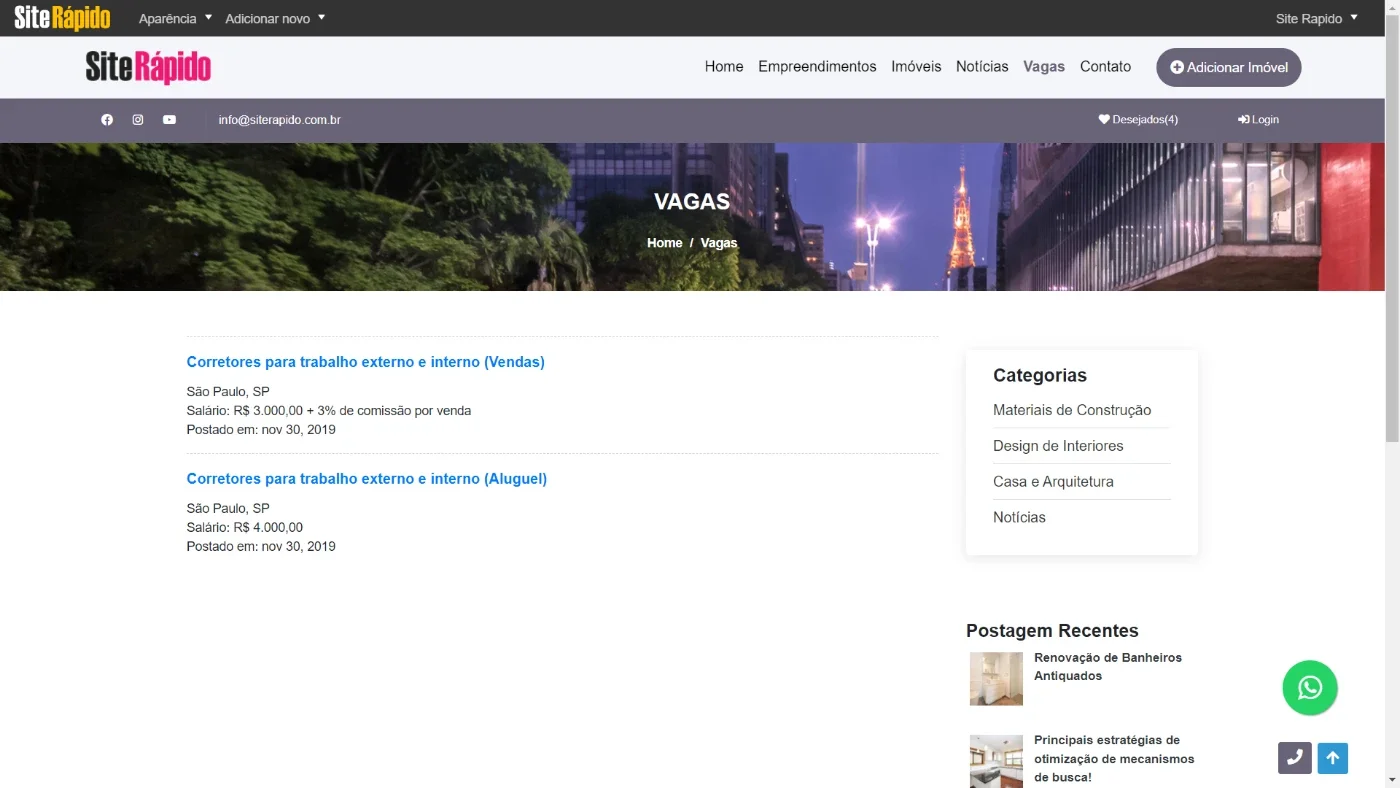Click the blue back-to-top arrow
This screenshot has height=788, width=1400.
(x=1332, y=758)
